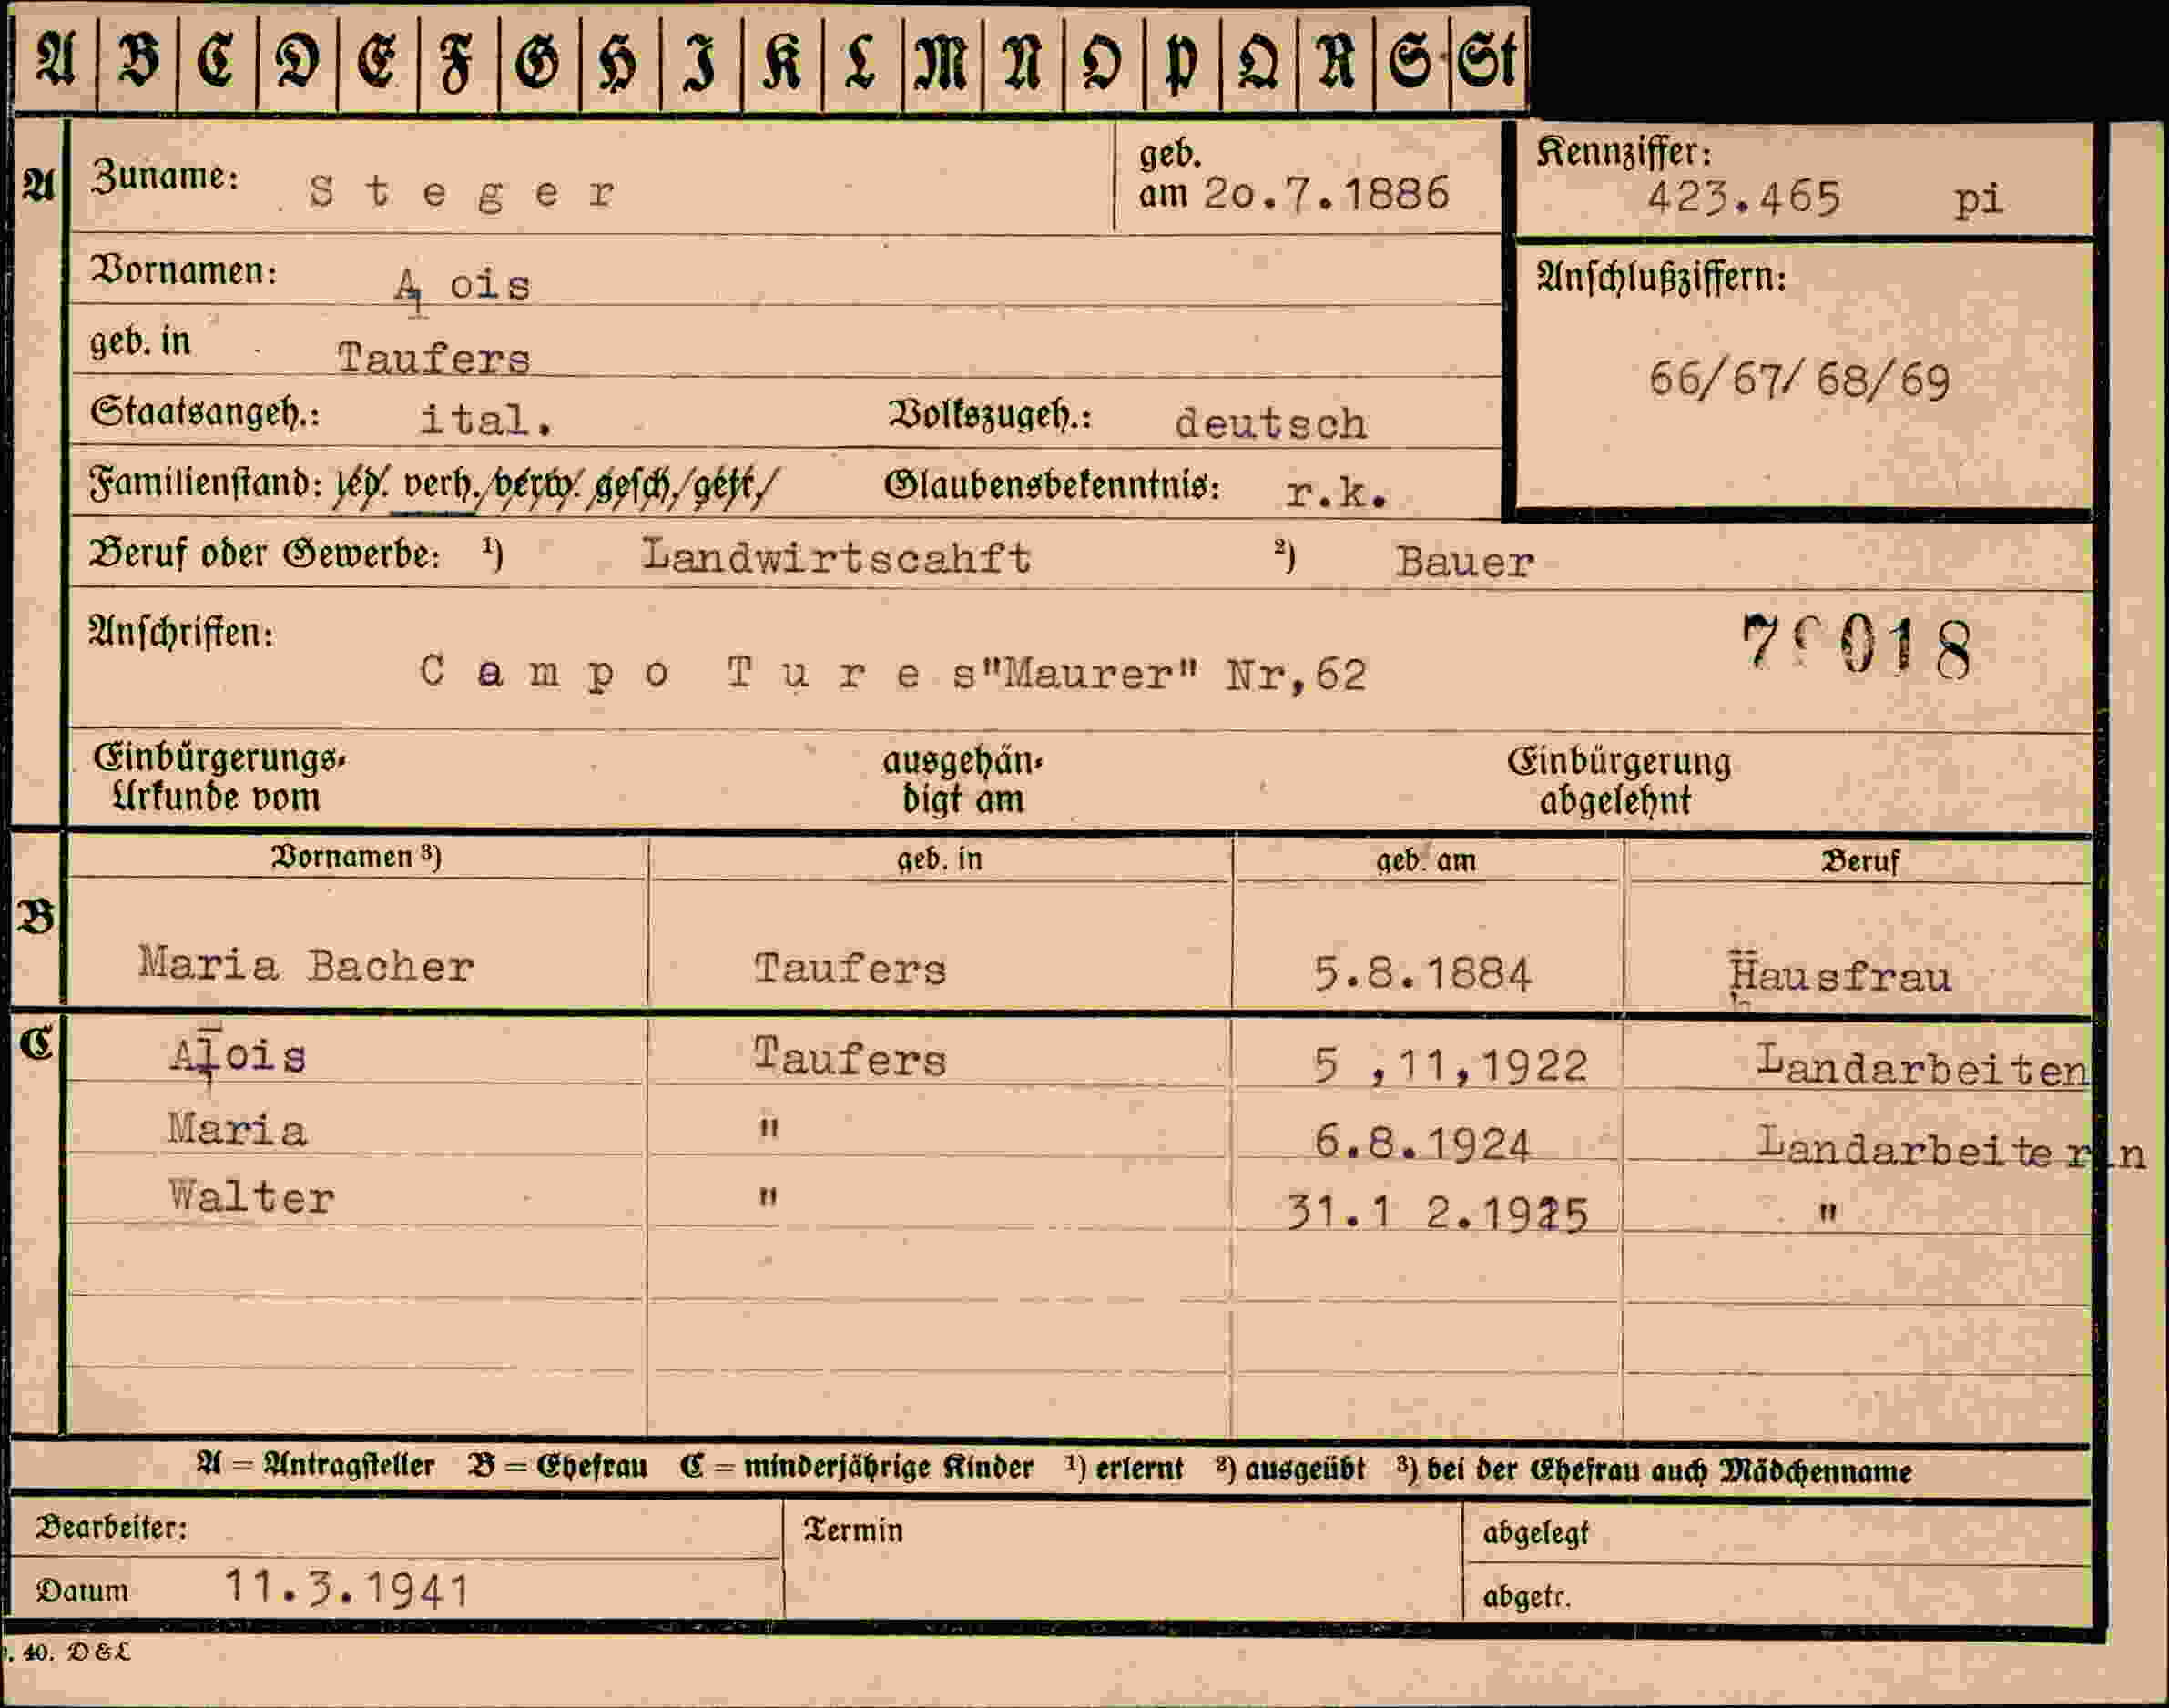Click the Kennziffer number "423.465"
Screen dimensions: 2169x1708
point(1743,198)
